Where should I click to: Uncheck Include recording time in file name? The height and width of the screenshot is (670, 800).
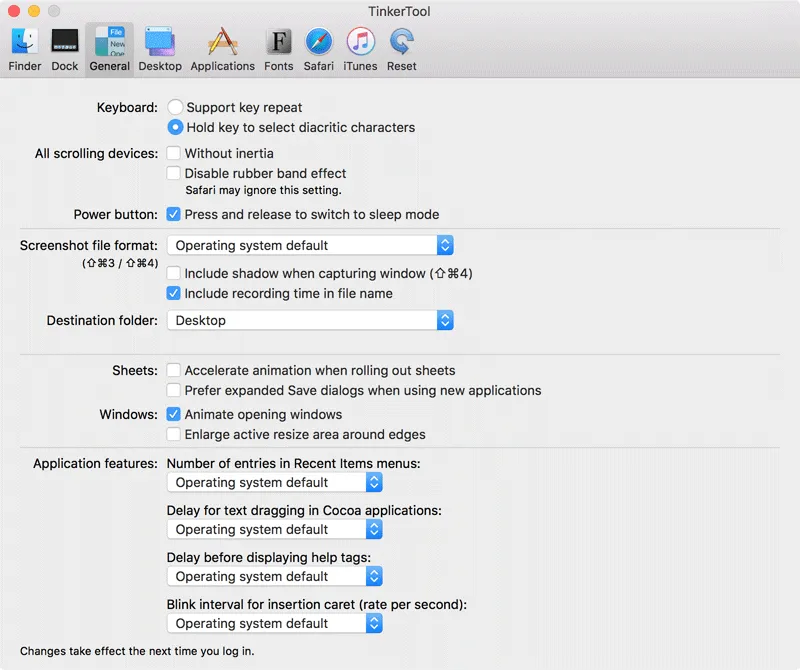[174, 293]
